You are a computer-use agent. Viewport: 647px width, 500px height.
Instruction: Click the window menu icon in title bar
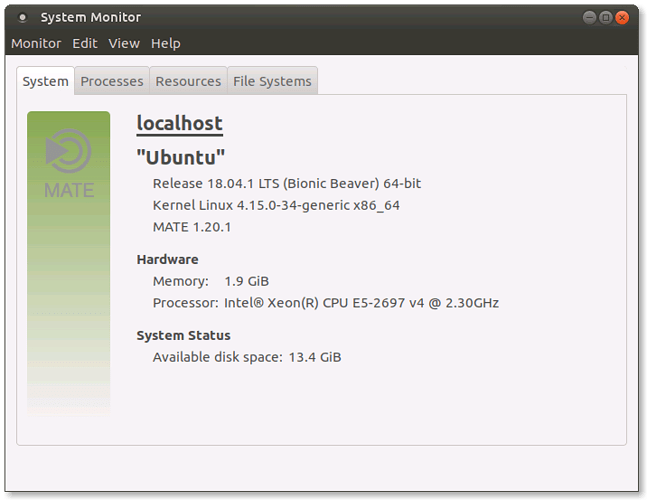tap(22, 17)
